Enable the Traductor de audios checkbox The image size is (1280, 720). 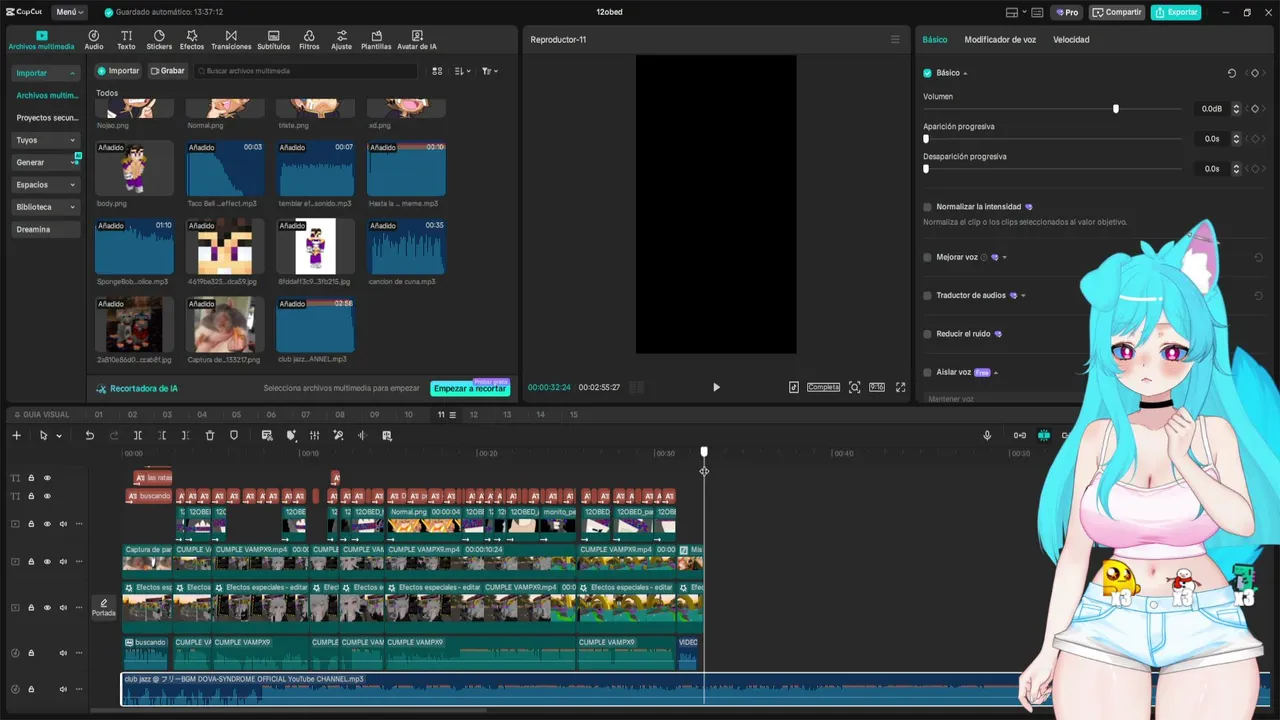point(927,296)
